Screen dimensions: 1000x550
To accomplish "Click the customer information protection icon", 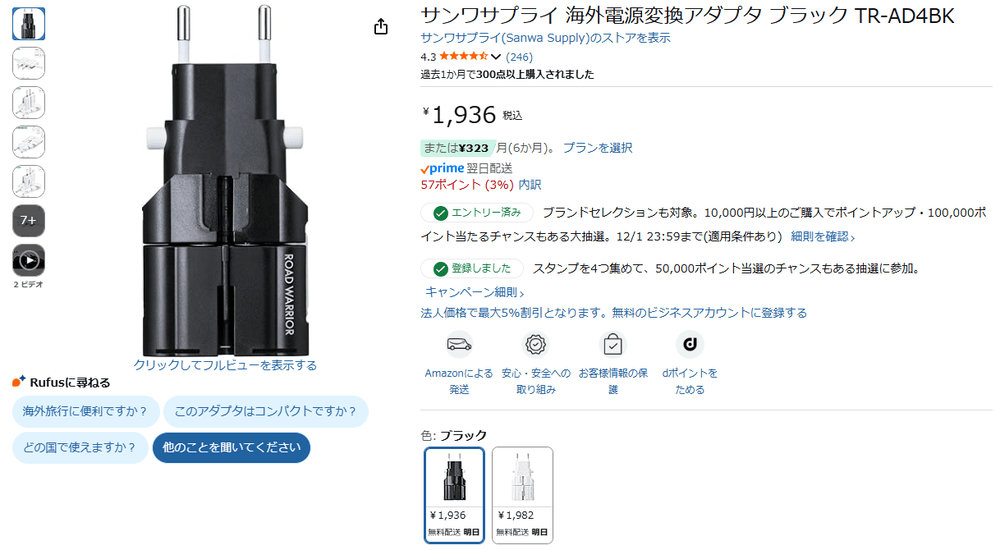I will [x=613, y=345].
